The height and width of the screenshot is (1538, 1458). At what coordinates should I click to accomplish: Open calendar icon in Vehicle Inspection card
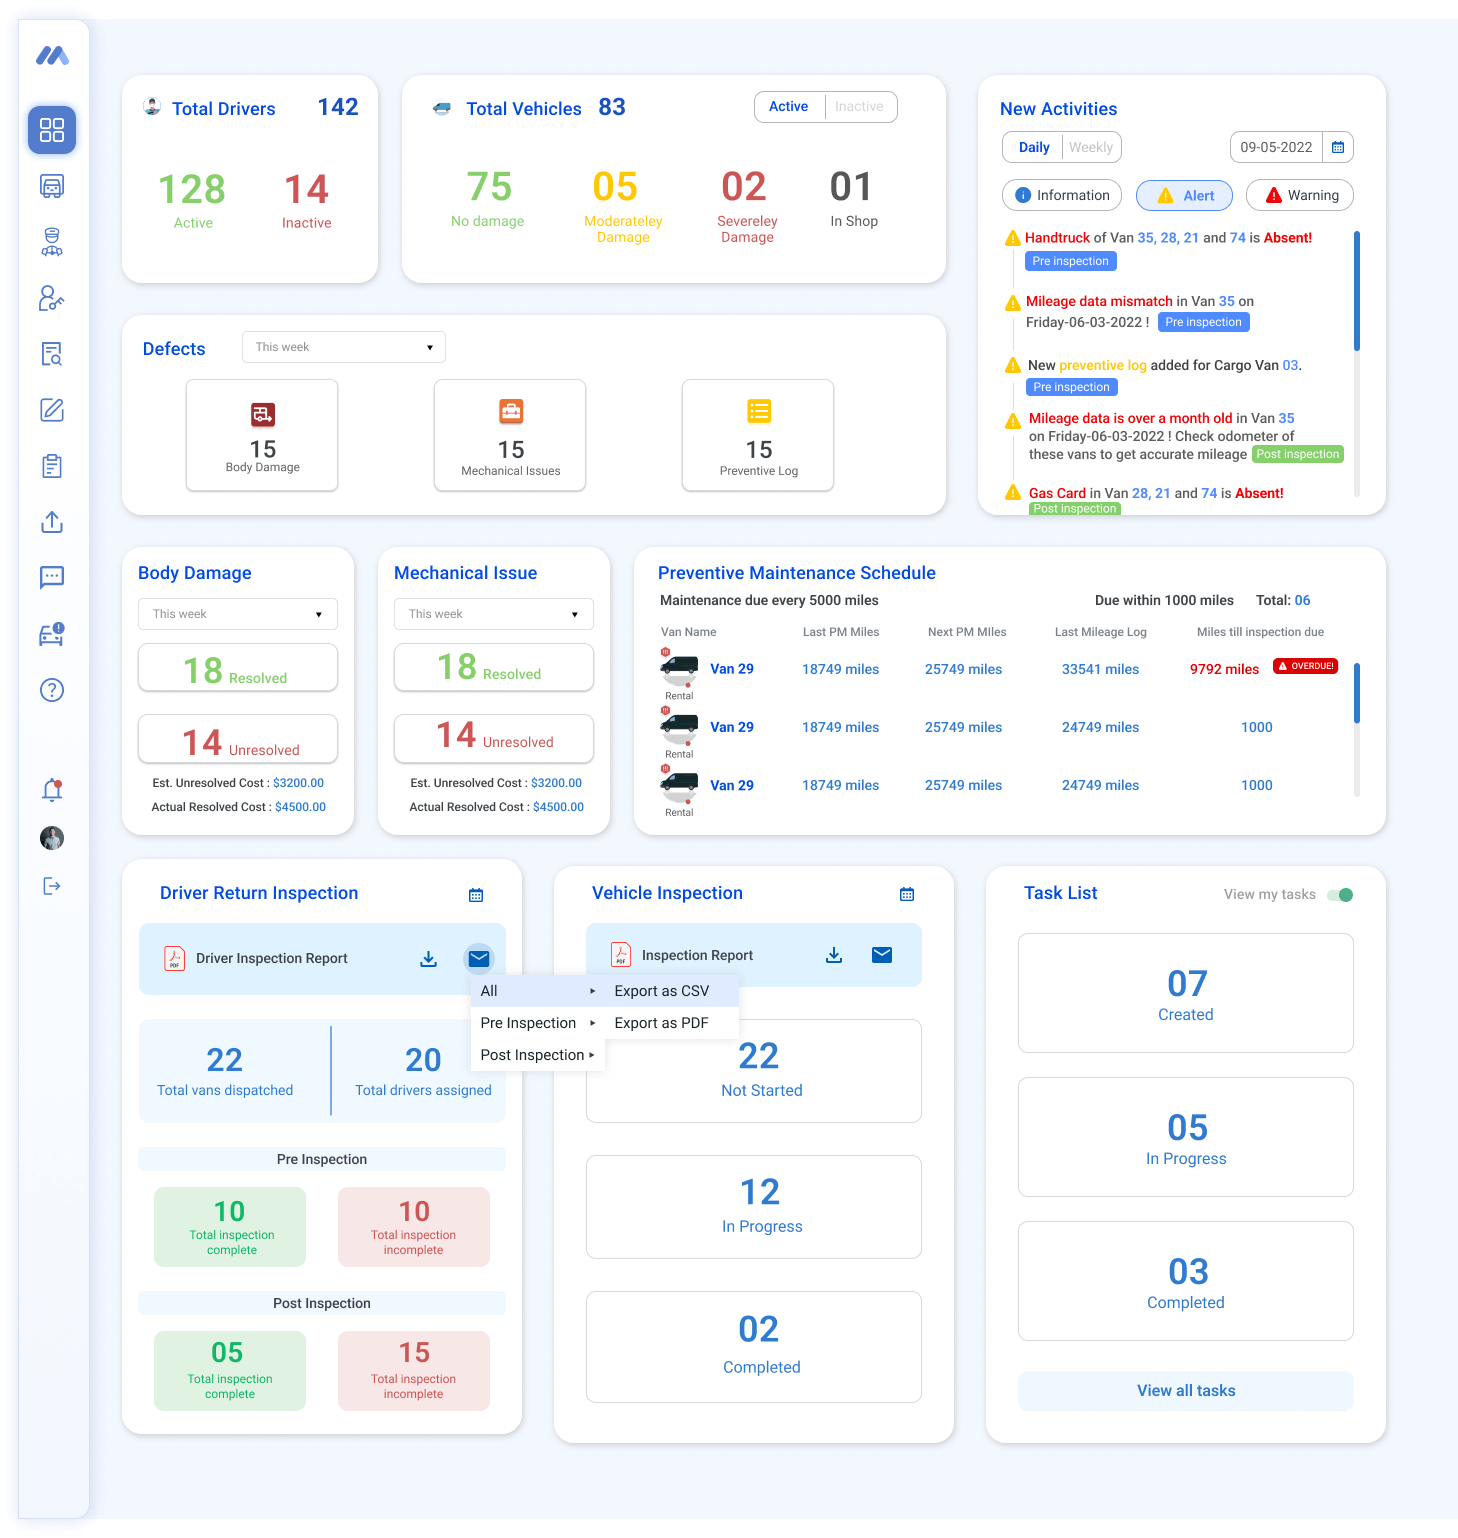coord(906,894)
